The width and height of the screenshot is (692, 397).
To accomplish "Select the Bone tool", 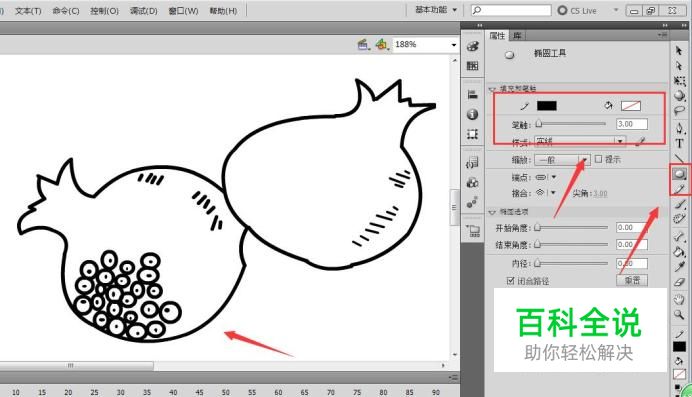I will [679, 237].
